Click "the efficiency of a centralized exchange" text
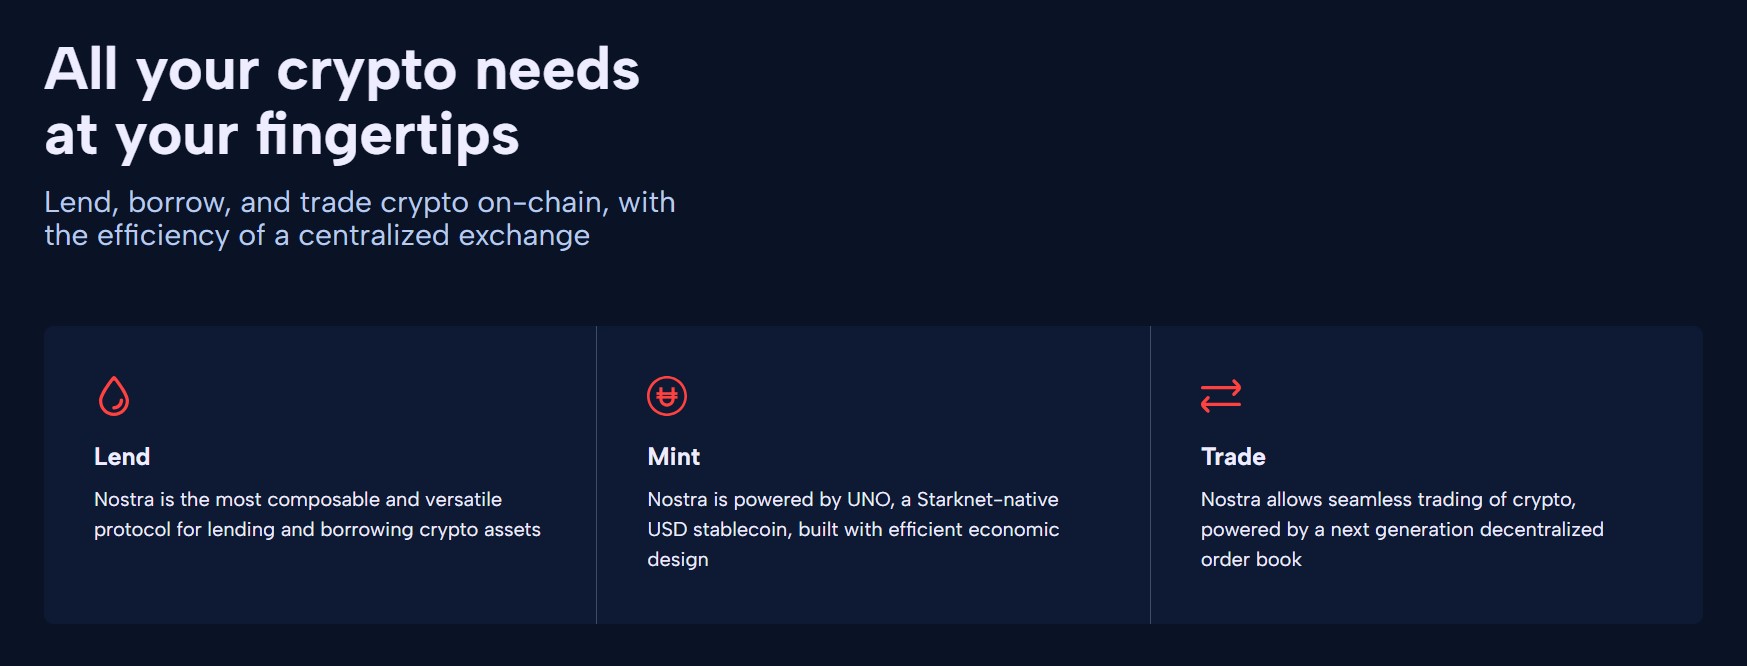 pyautogui.click(x=317, y=235)
